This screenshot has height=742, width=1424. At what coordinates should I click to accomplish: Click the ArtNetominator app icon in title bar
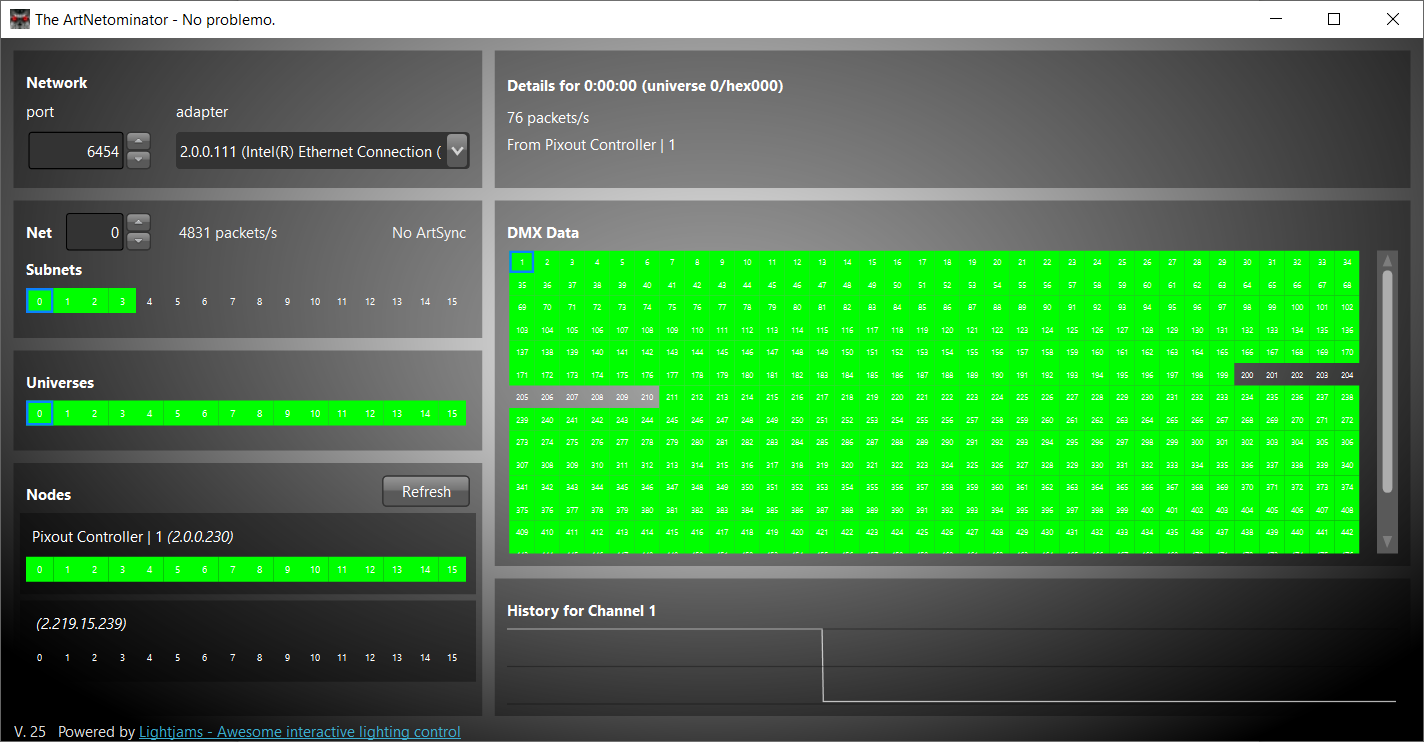[20, 19]
